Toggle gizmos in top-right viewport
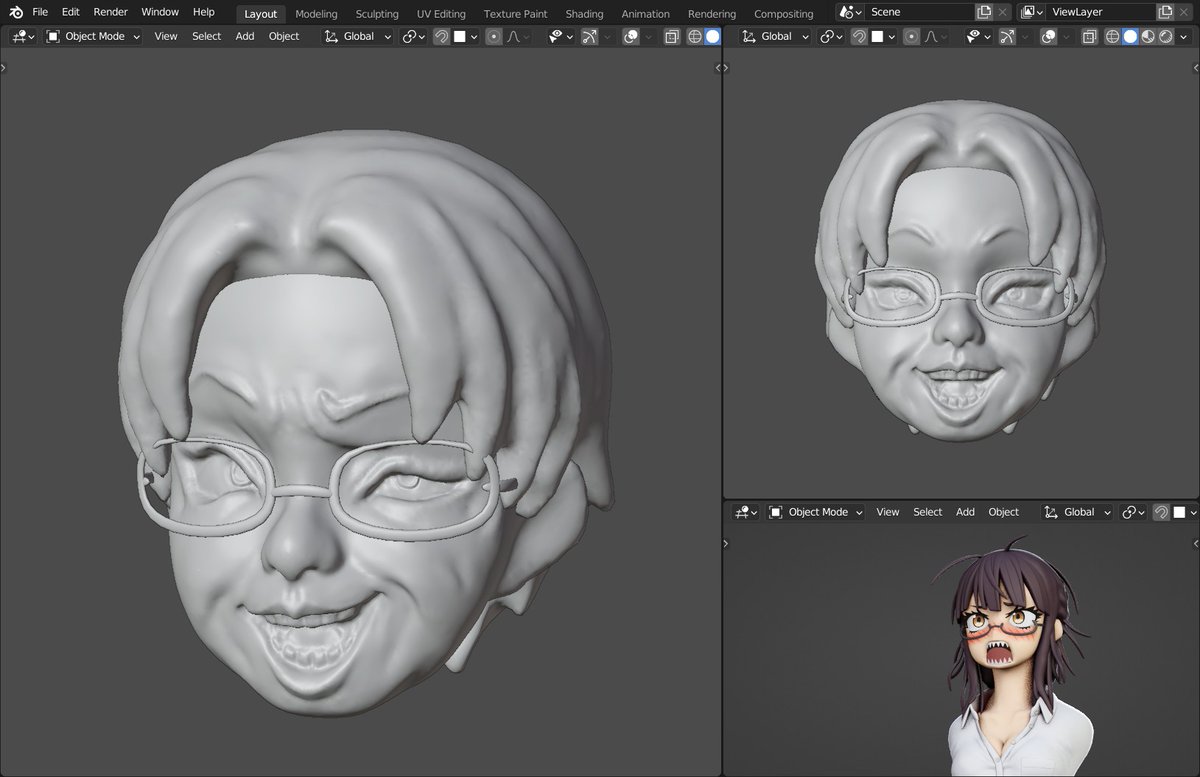Screen dimensions: 1200x777 click(x=1008, y=36)
